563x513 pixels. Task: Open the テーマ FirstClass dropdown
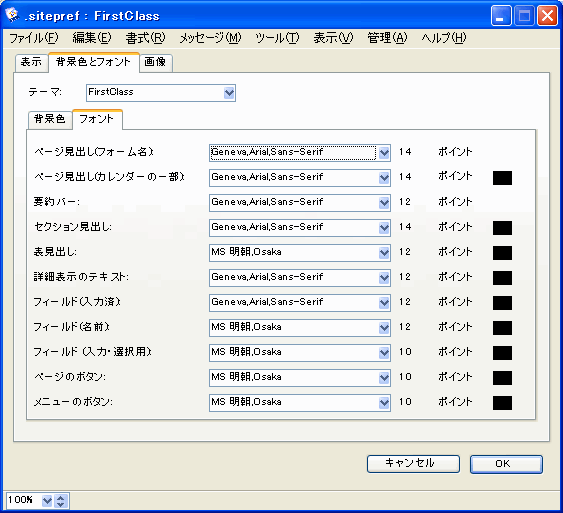pos(161,93)
